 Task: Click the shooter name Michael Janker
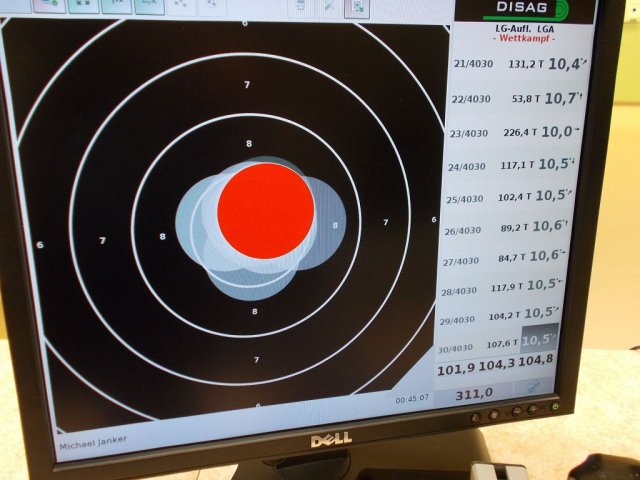tap(92, 445)
